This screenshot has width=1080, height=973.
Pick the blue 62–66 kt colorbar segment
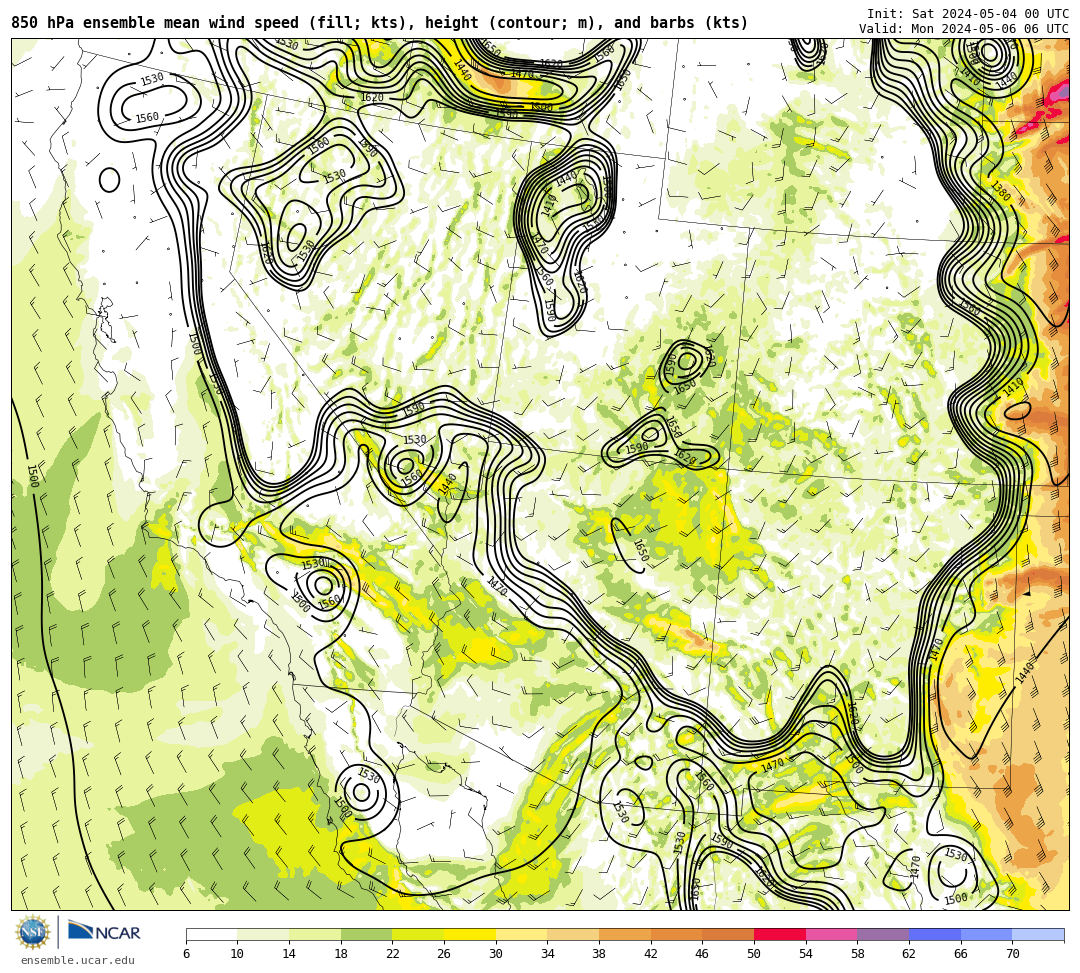(935, 934)
